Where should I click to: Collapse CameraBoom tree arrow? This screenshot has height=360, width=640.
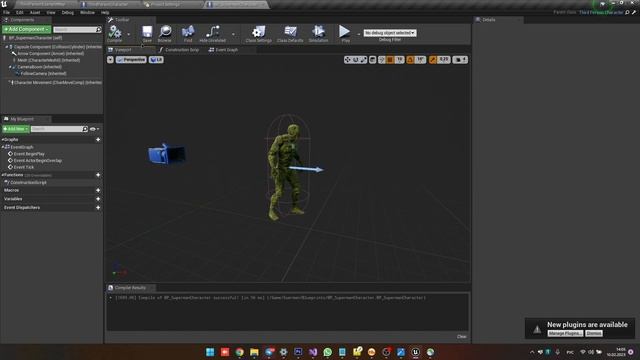click(10, 67)
